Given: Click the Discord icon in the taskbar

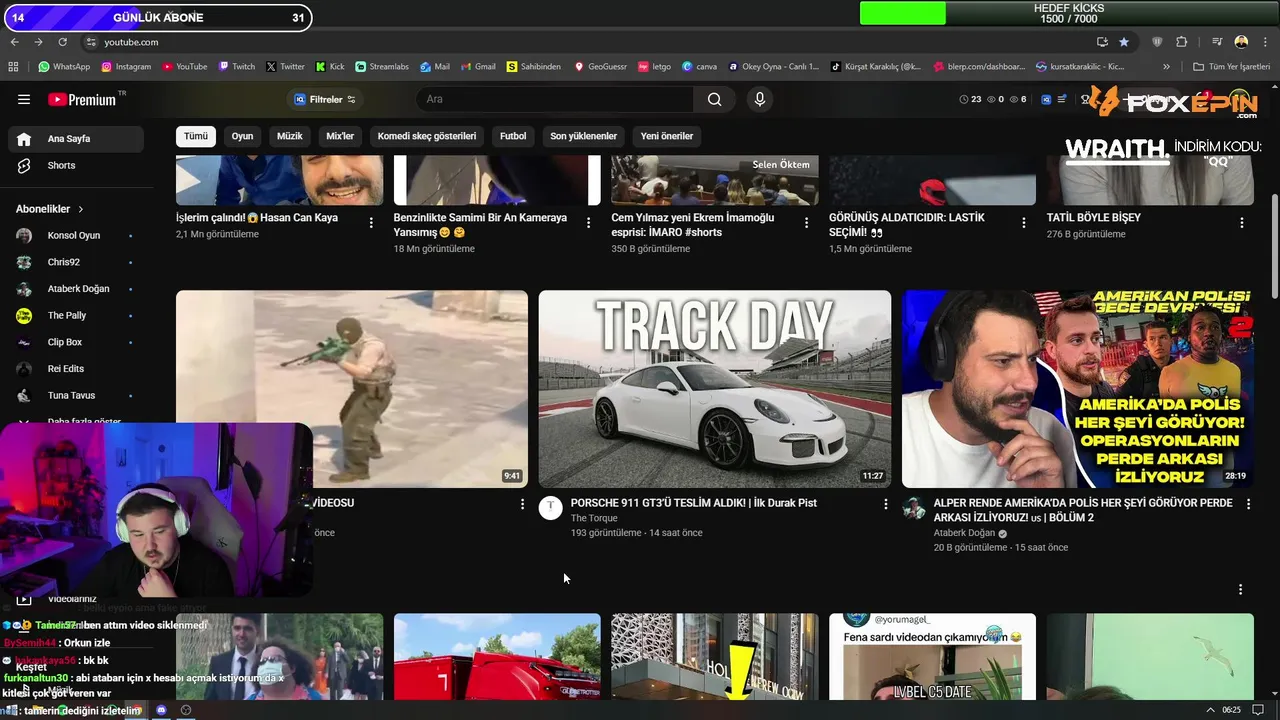Looking at the screenshot, I should (x=161, y=710).
